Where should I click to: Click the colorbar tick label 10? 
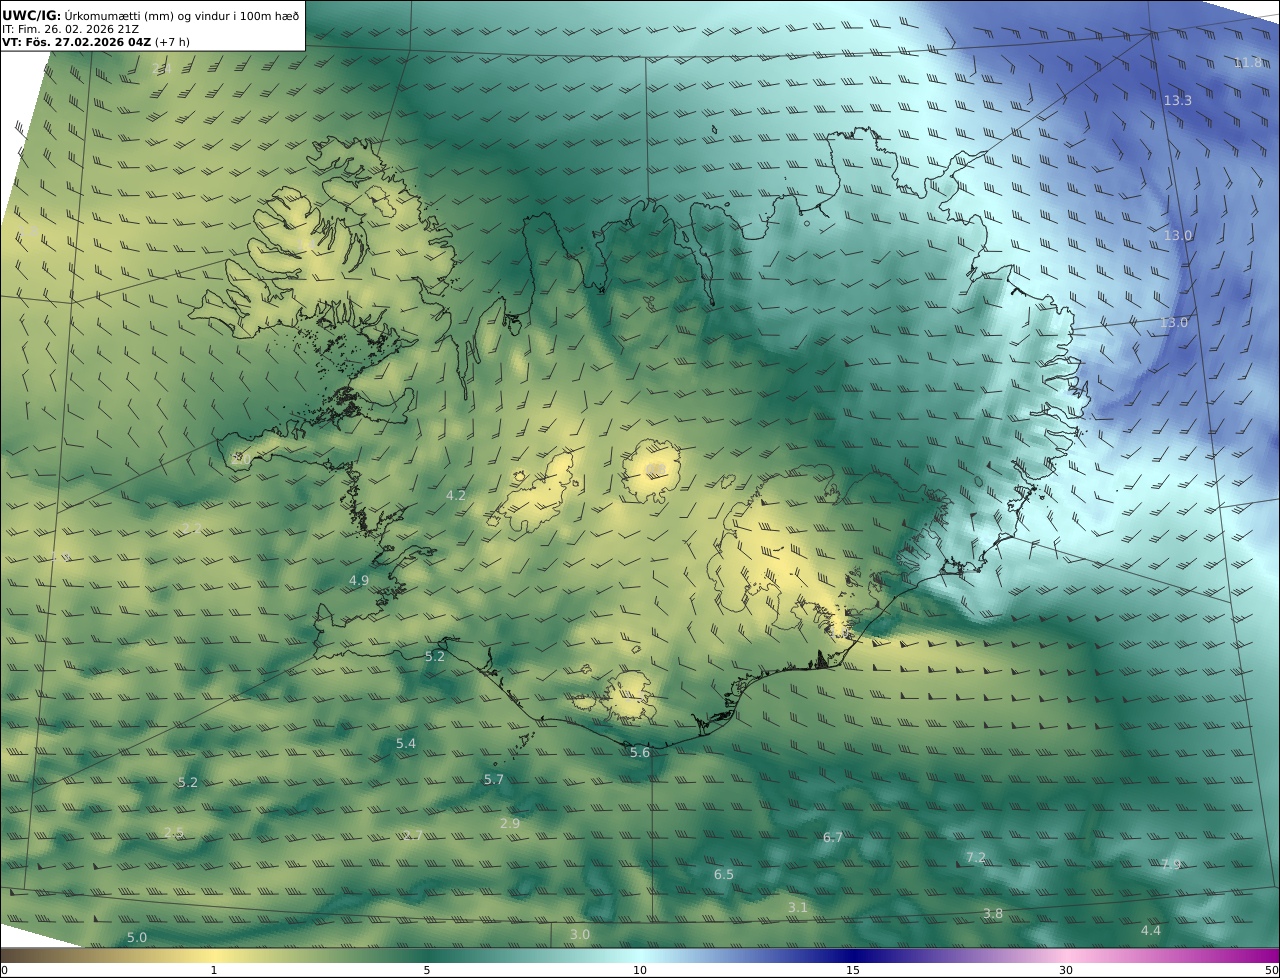(640, 971)
